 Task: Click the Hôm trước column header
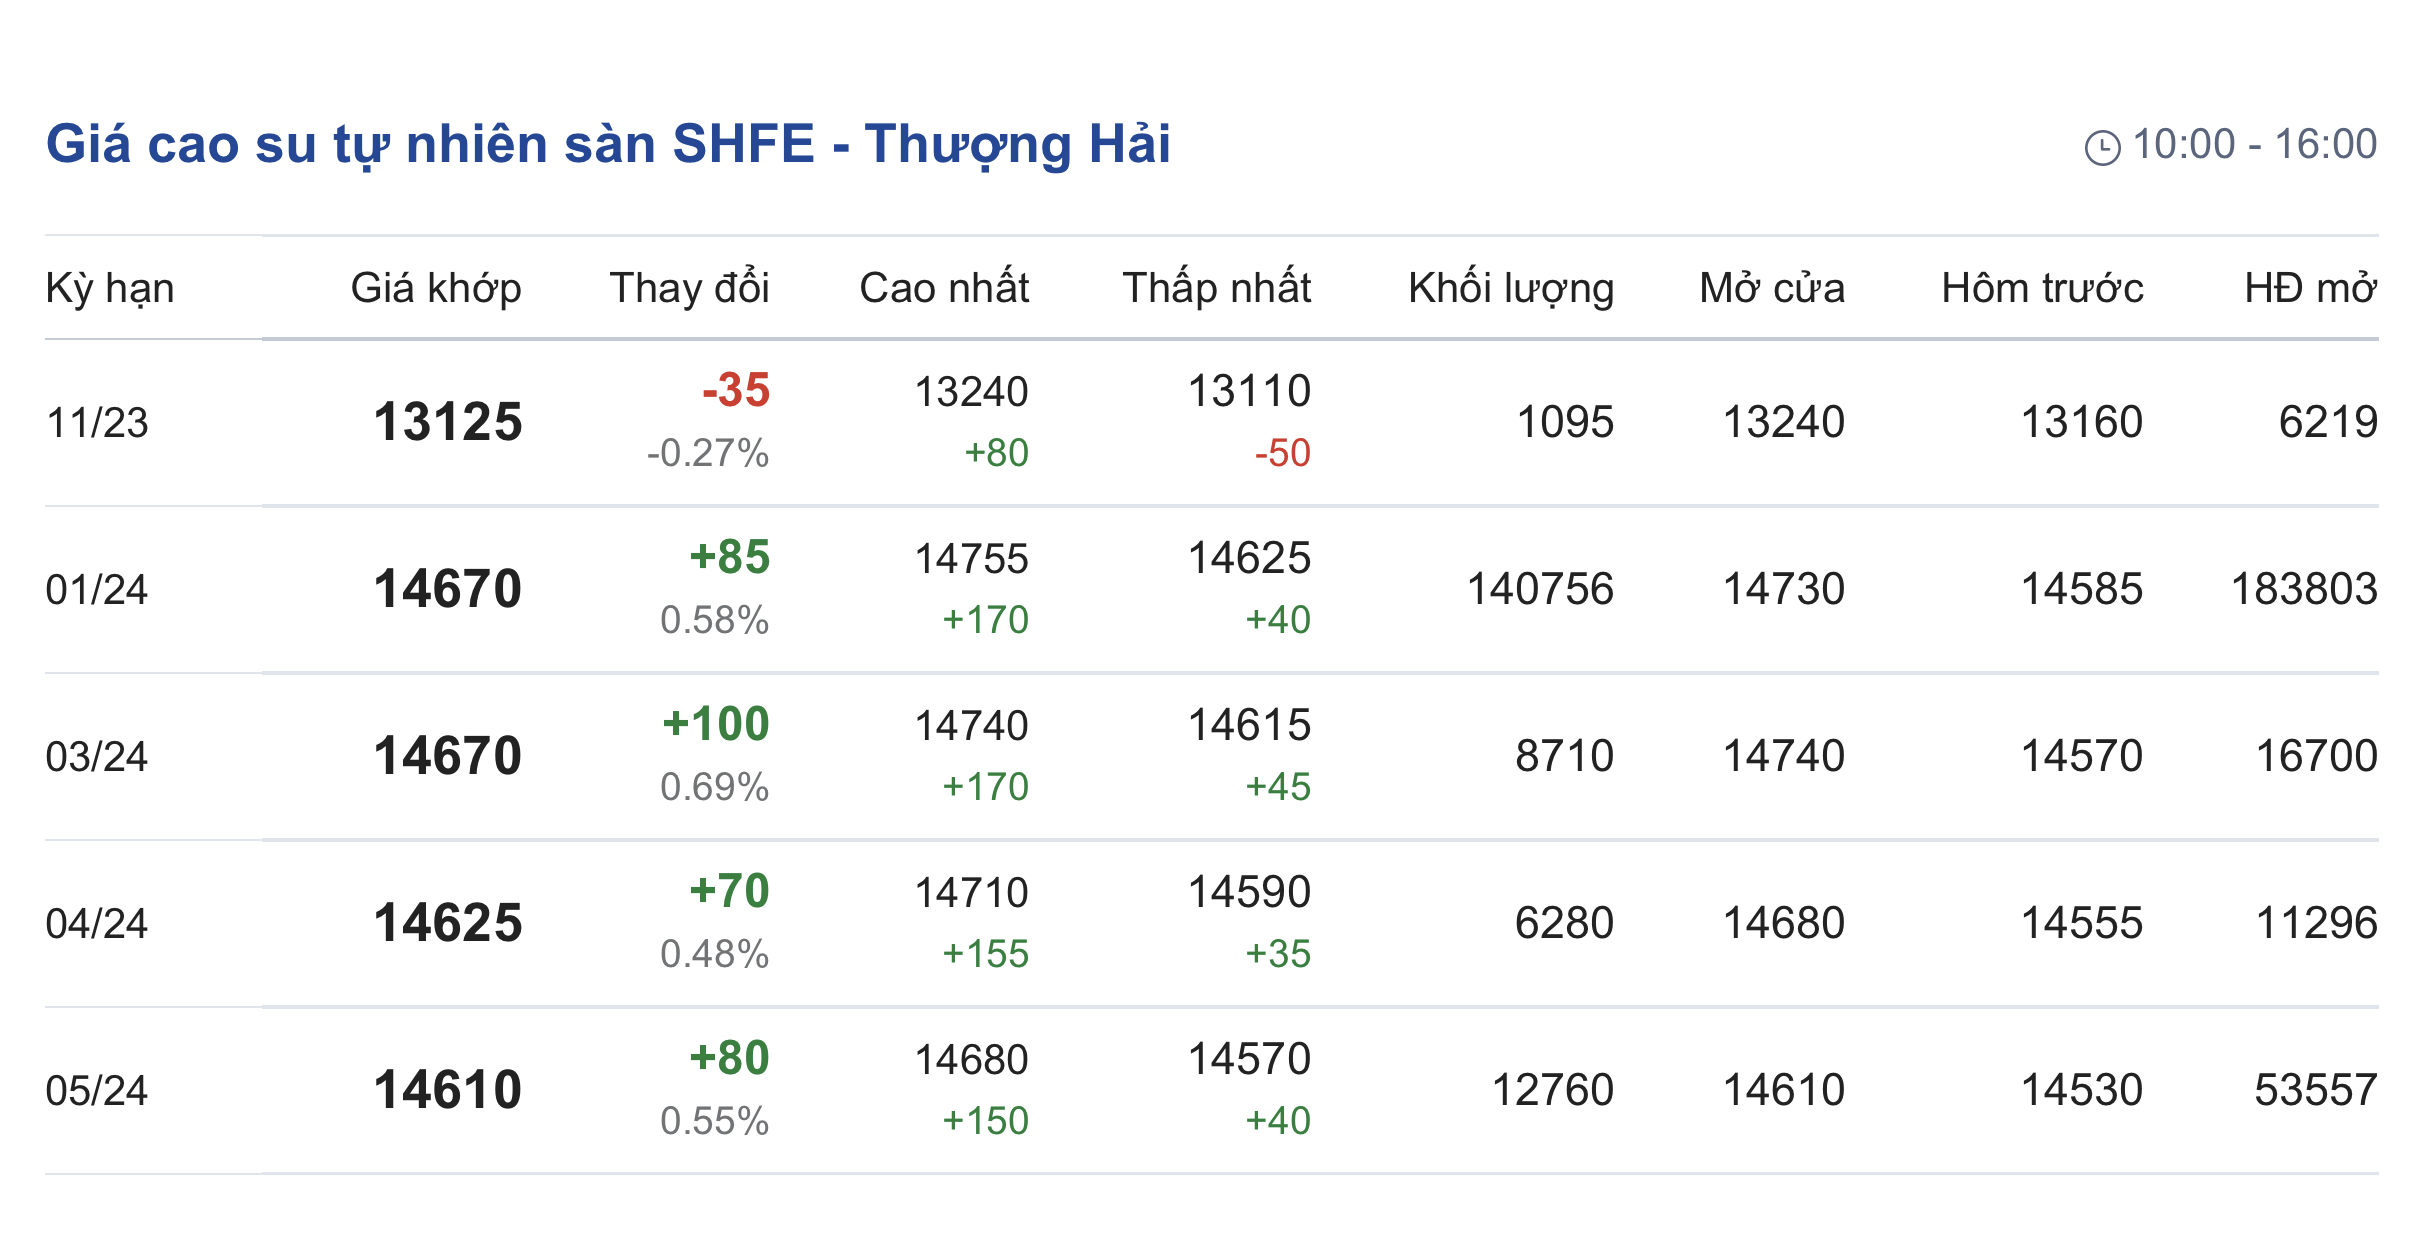click(2042, 288)
